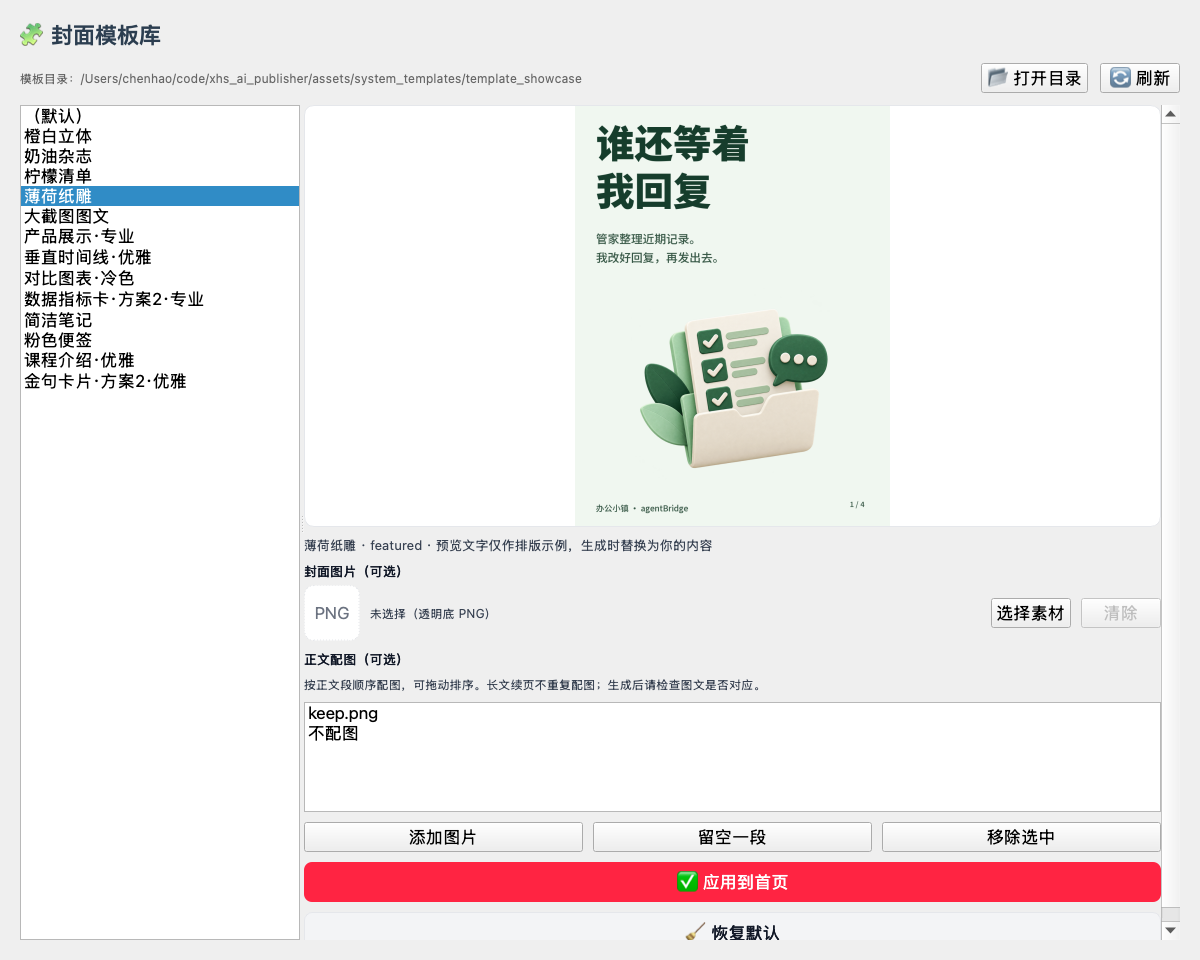
Task: Click the 封面图片（可选） heading
Action: [x=353, y=572]
